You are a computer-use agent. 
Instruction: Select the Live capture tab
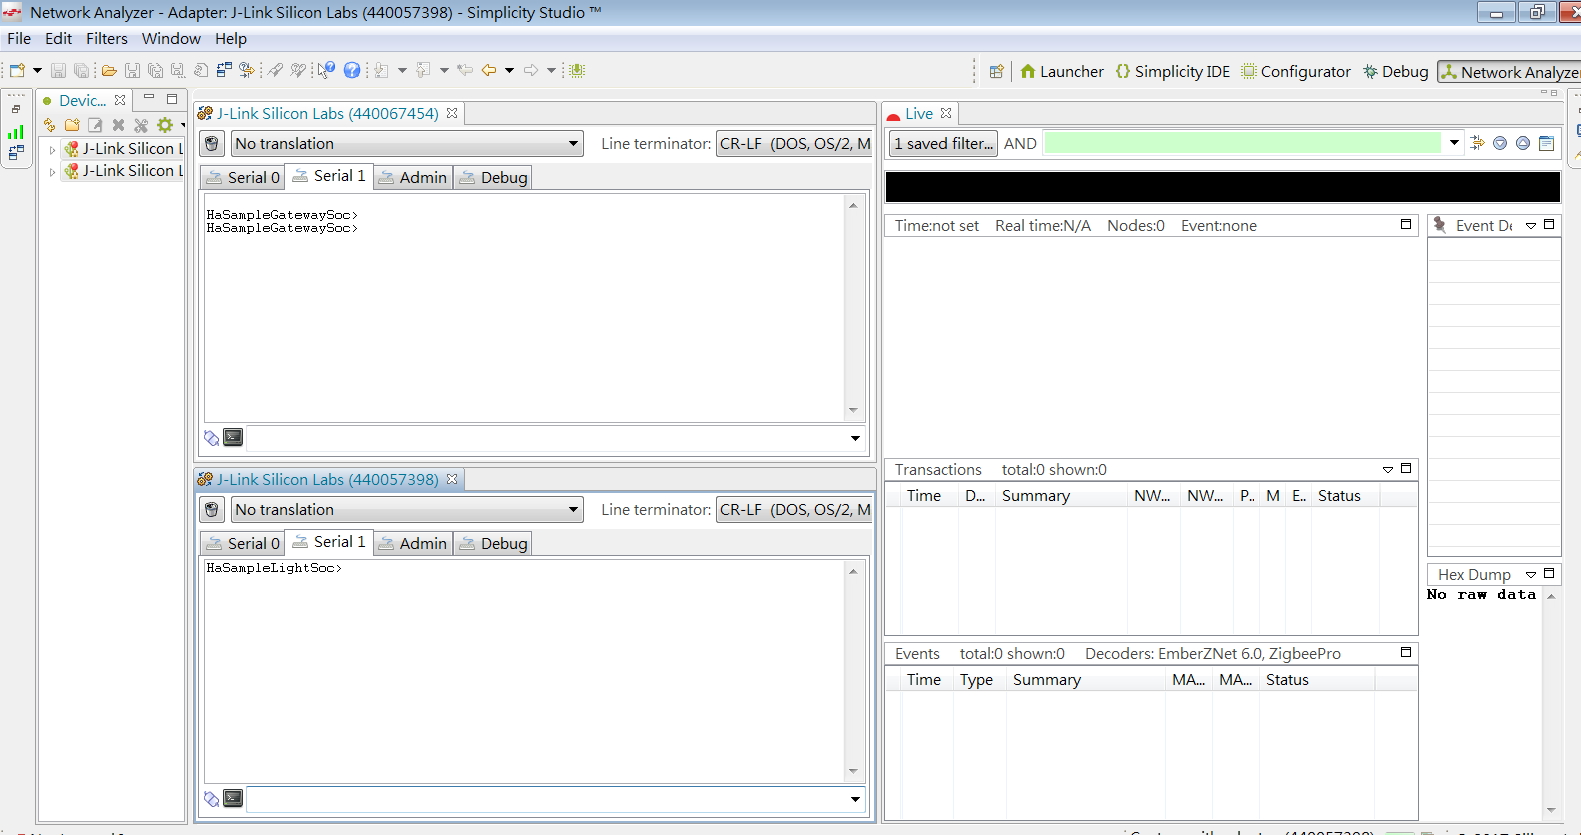pos(919,114)
